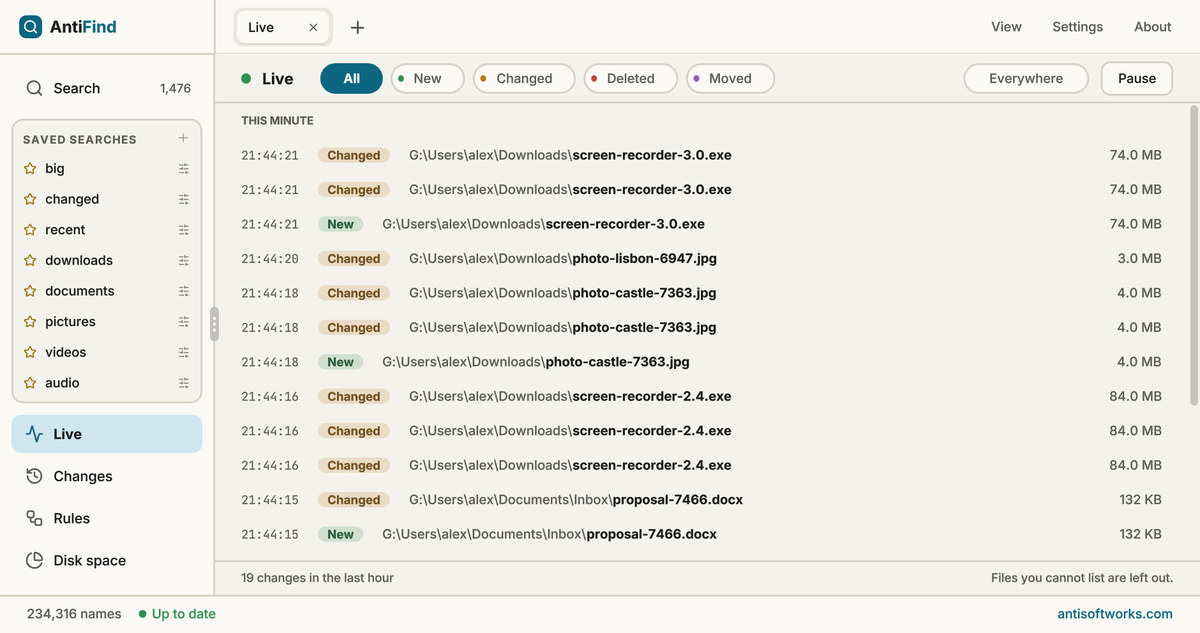
Task: Filter live feed to New files
Action: (x=427, y=78)
